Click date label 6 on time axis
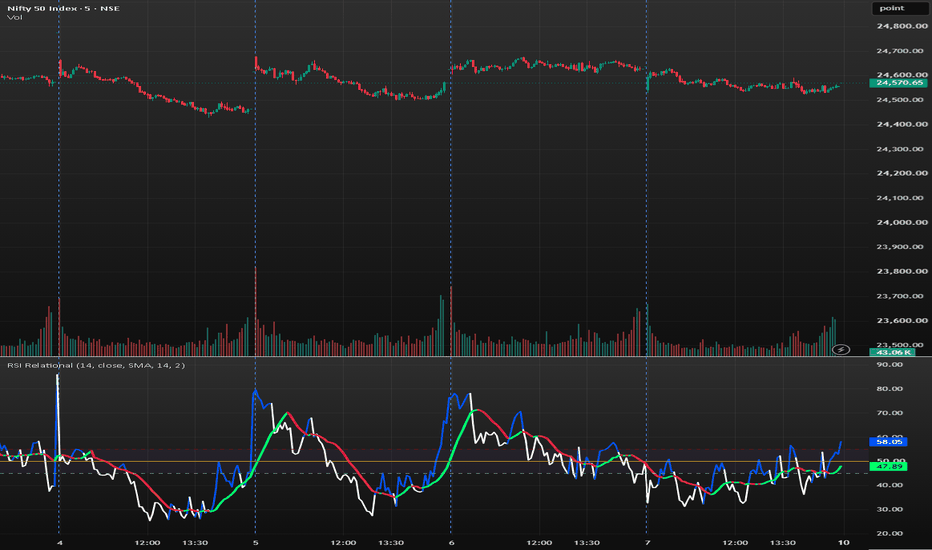 click(451, 543)
